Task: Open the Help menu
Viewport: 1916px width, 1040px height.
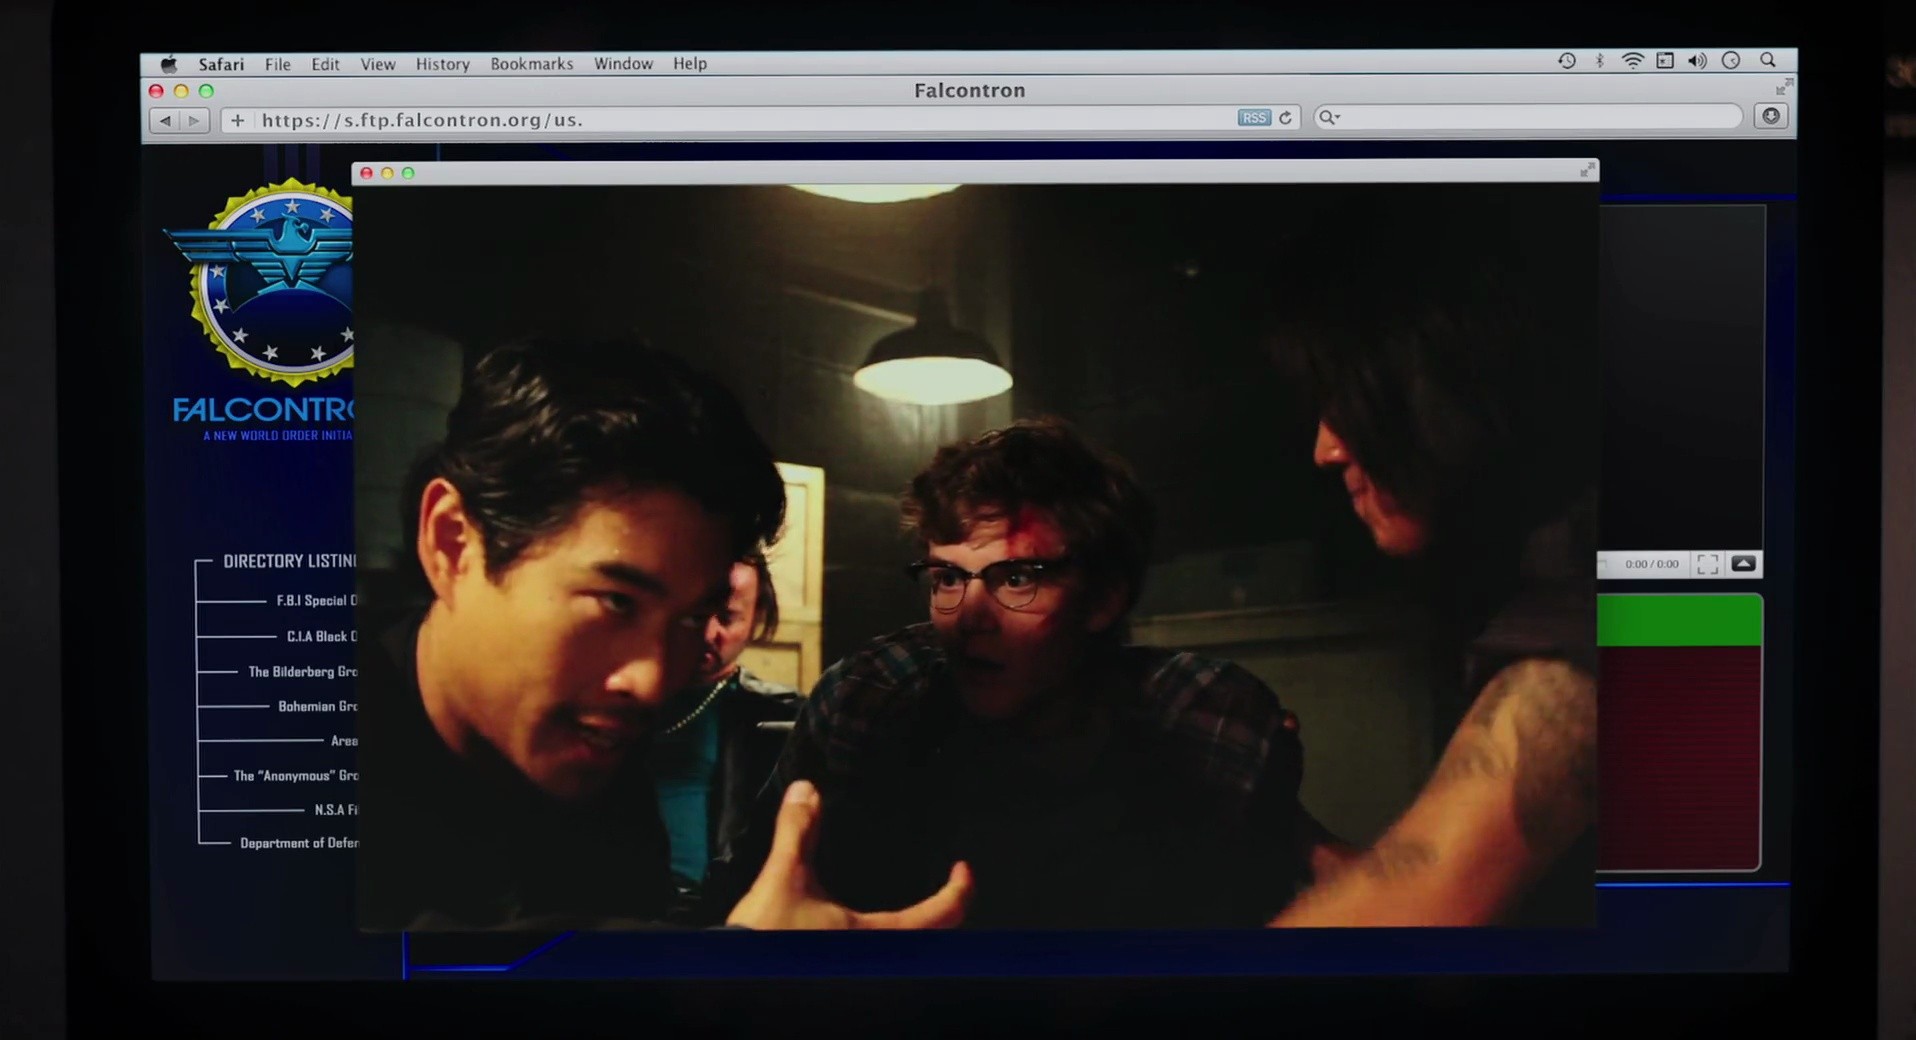Action: [x=690, y=64]
